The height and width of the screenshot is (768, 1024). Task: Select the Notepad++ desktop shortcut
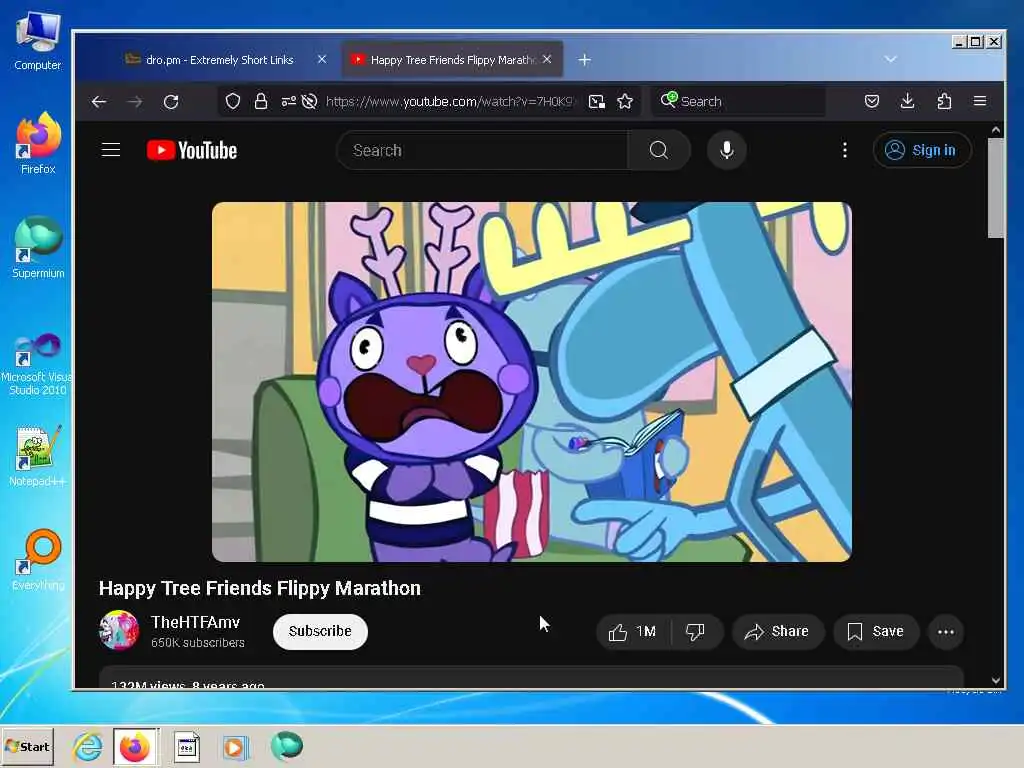37,456
